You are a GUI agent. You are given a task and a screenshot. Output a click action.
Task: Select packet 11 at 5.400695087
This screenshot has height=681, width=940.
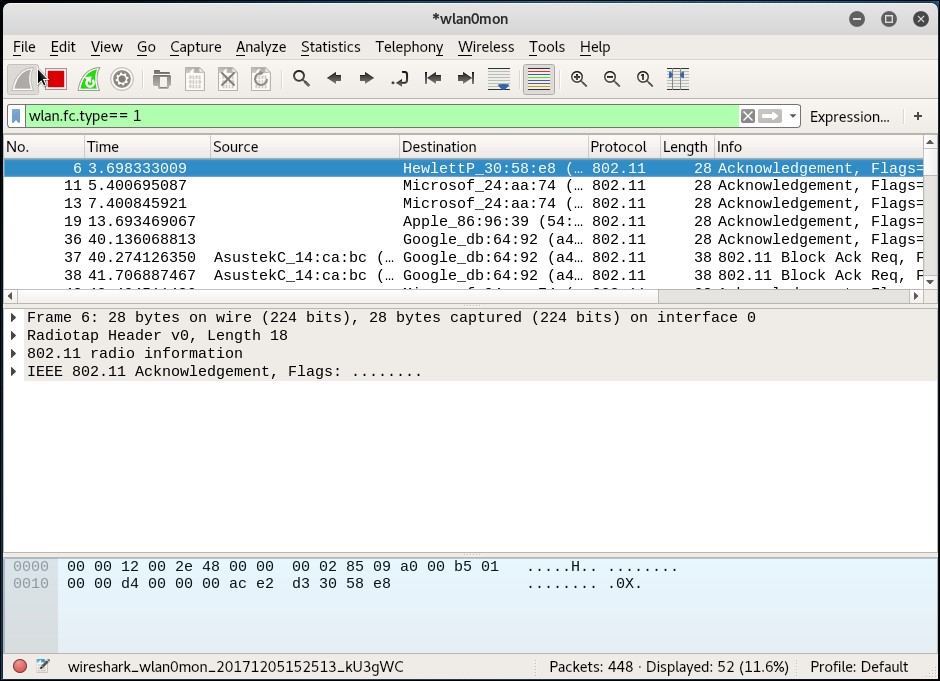(x=463, y=186)
